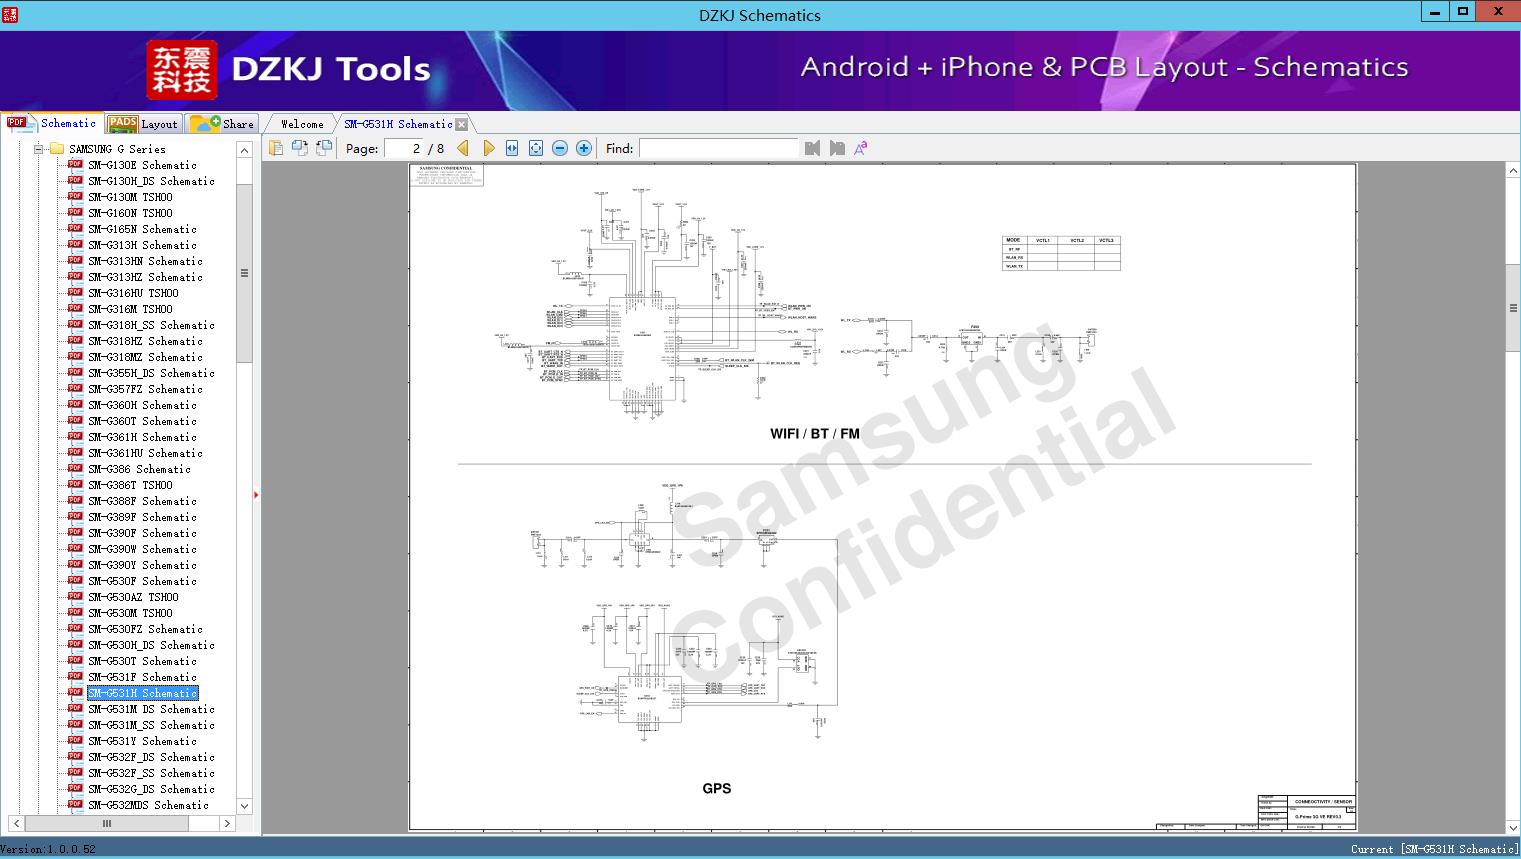Close the SM-G531H Schematic tab
Viewport: 1521px width, 859px height.
click(462, 125)
